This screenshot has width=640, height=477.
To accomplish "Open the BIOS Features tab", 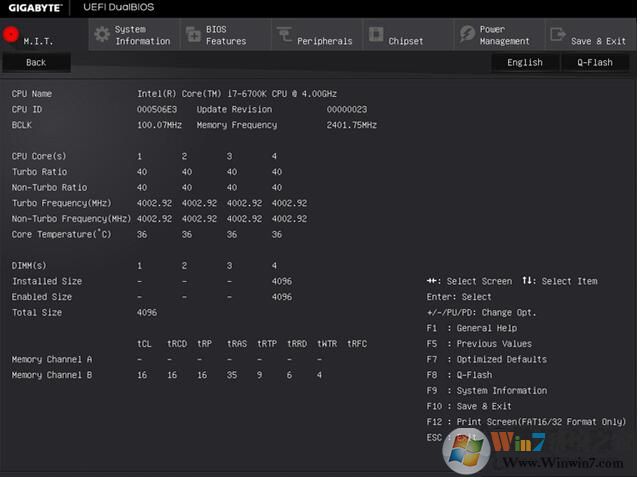I will [225, 35].
